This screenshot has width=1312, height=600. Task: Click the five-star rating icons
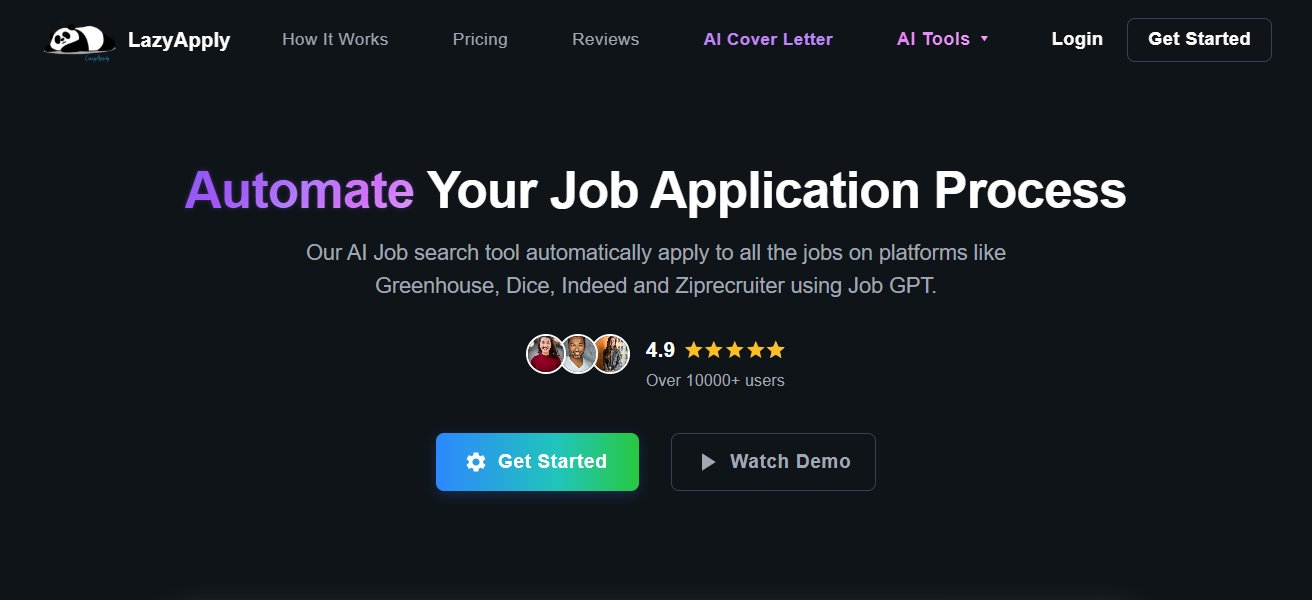click(735, 350)
